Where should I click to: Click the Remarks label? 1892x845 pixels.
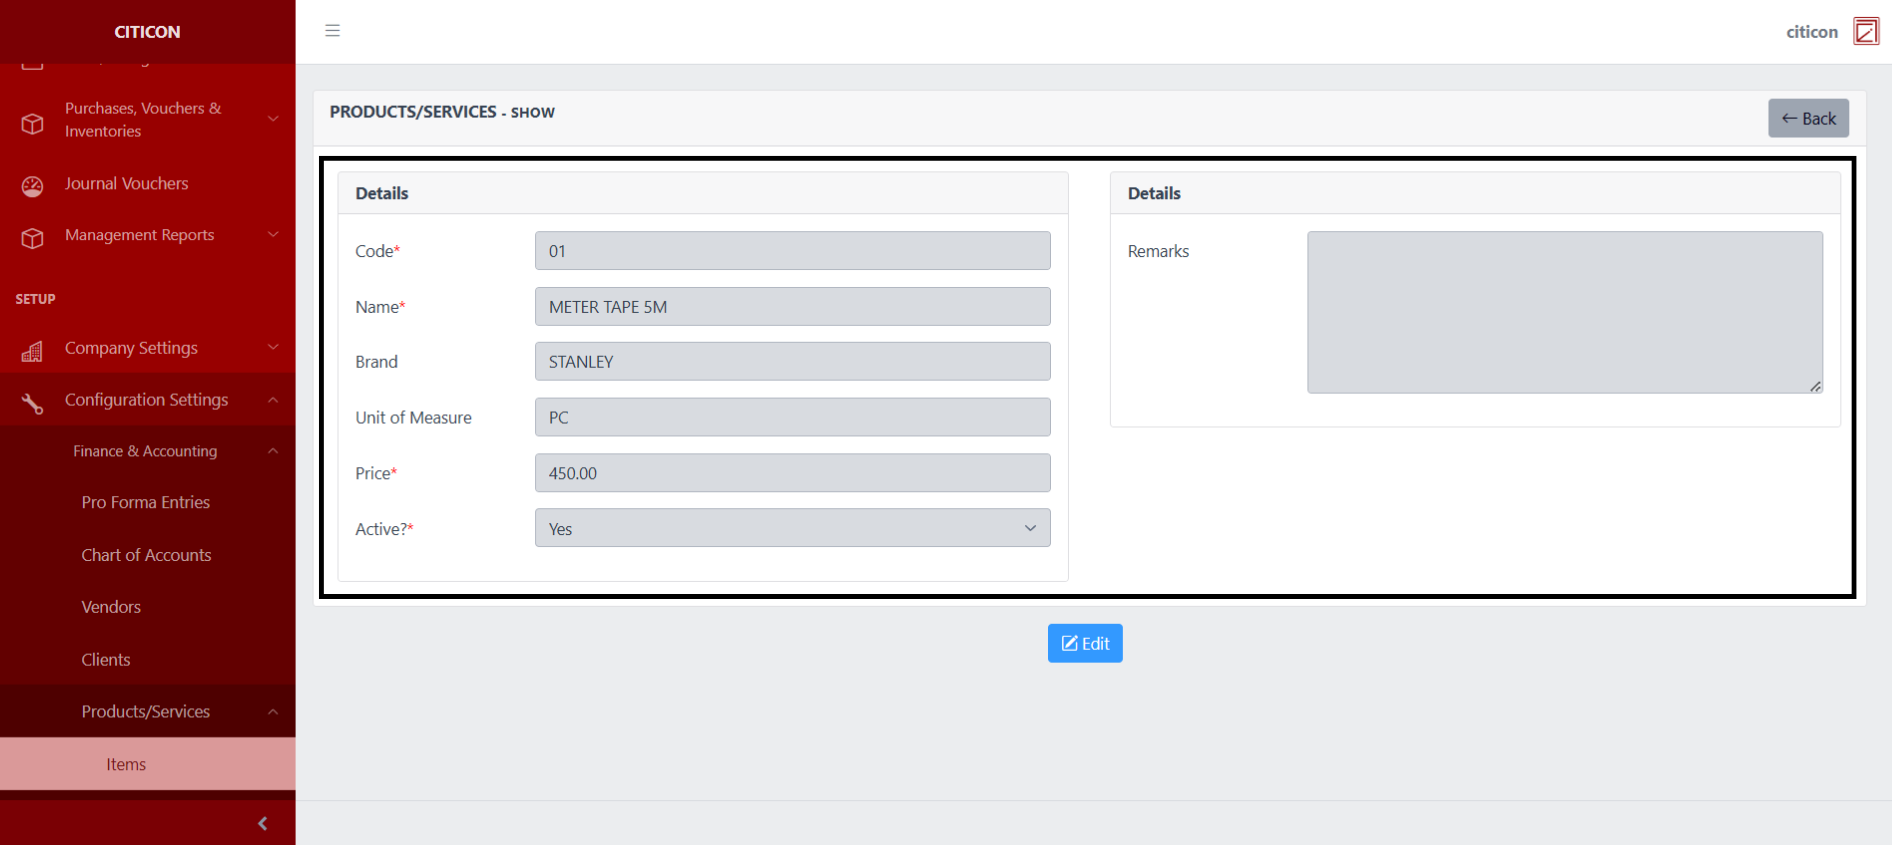[1158, 251]
